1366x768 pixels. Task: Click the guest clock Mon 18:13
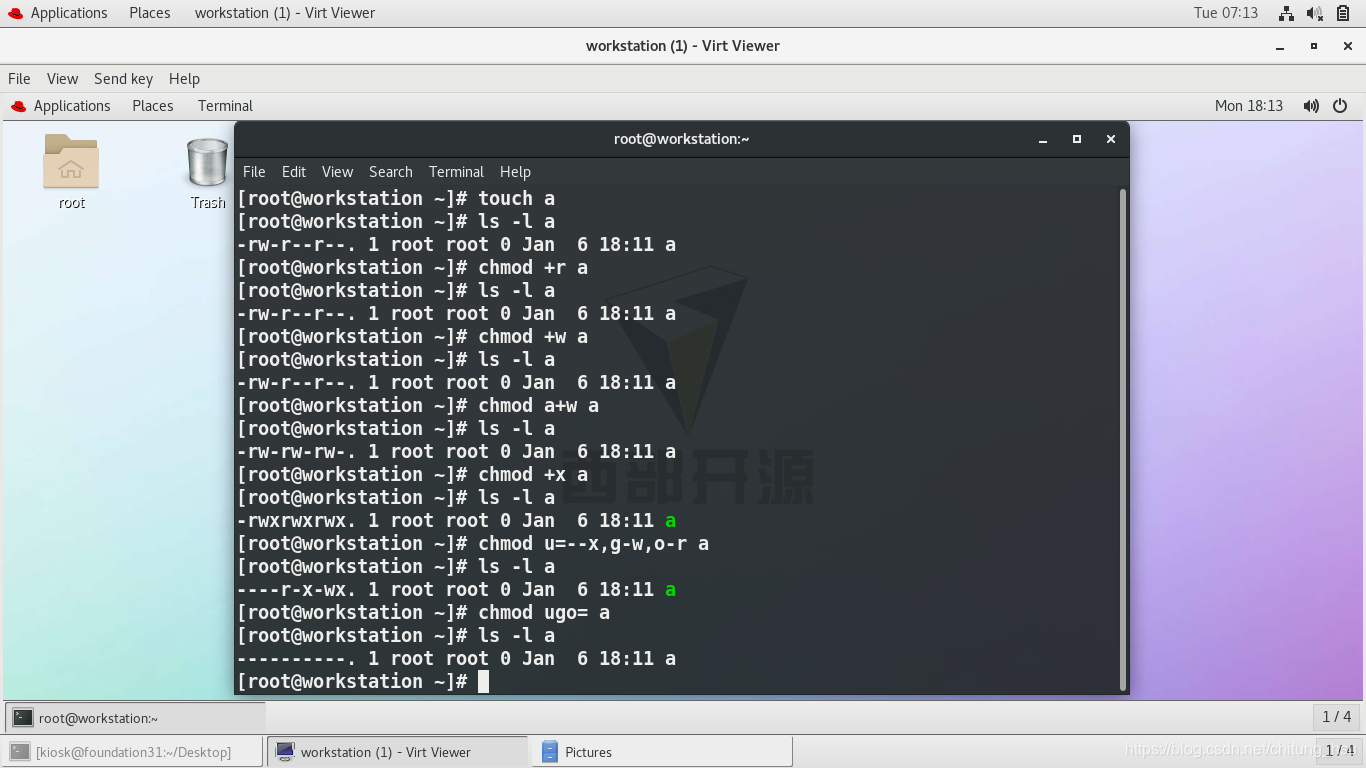(x=1249, y=106)
